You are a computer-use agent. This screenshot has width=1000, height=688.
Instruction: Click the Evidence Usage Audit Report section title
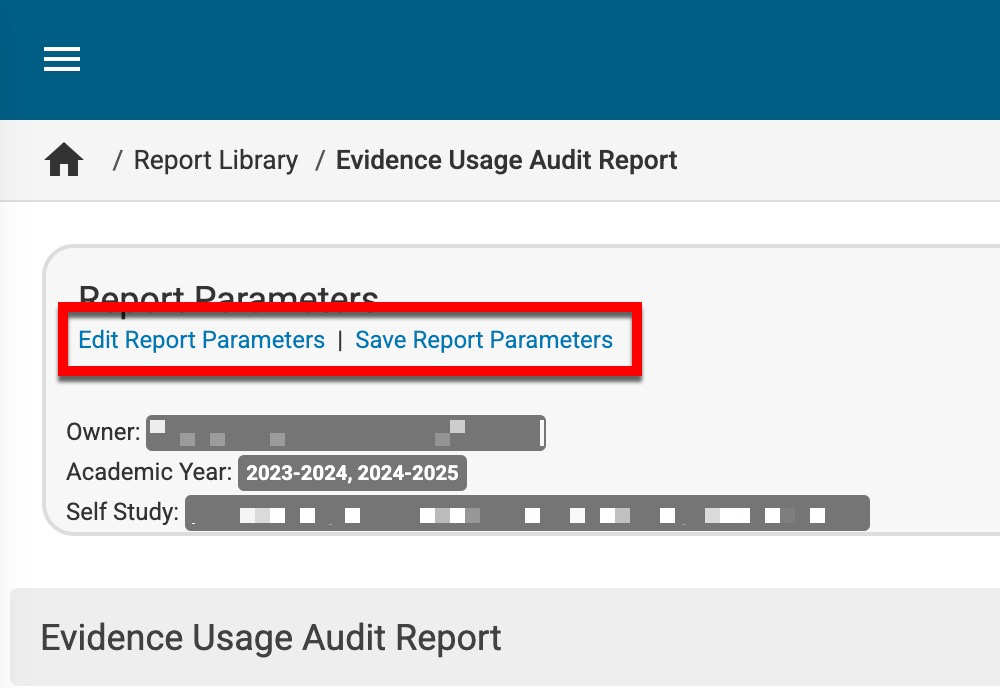point(271,638)
